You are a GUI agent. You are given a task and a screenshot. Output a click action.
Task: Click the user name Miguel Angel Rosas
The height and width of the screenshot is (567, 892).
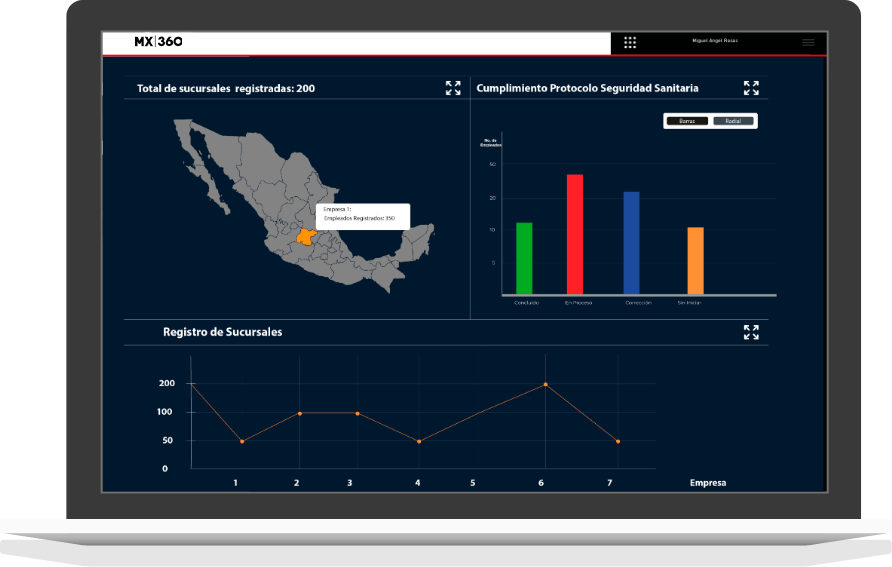click(x=715, y=41)
